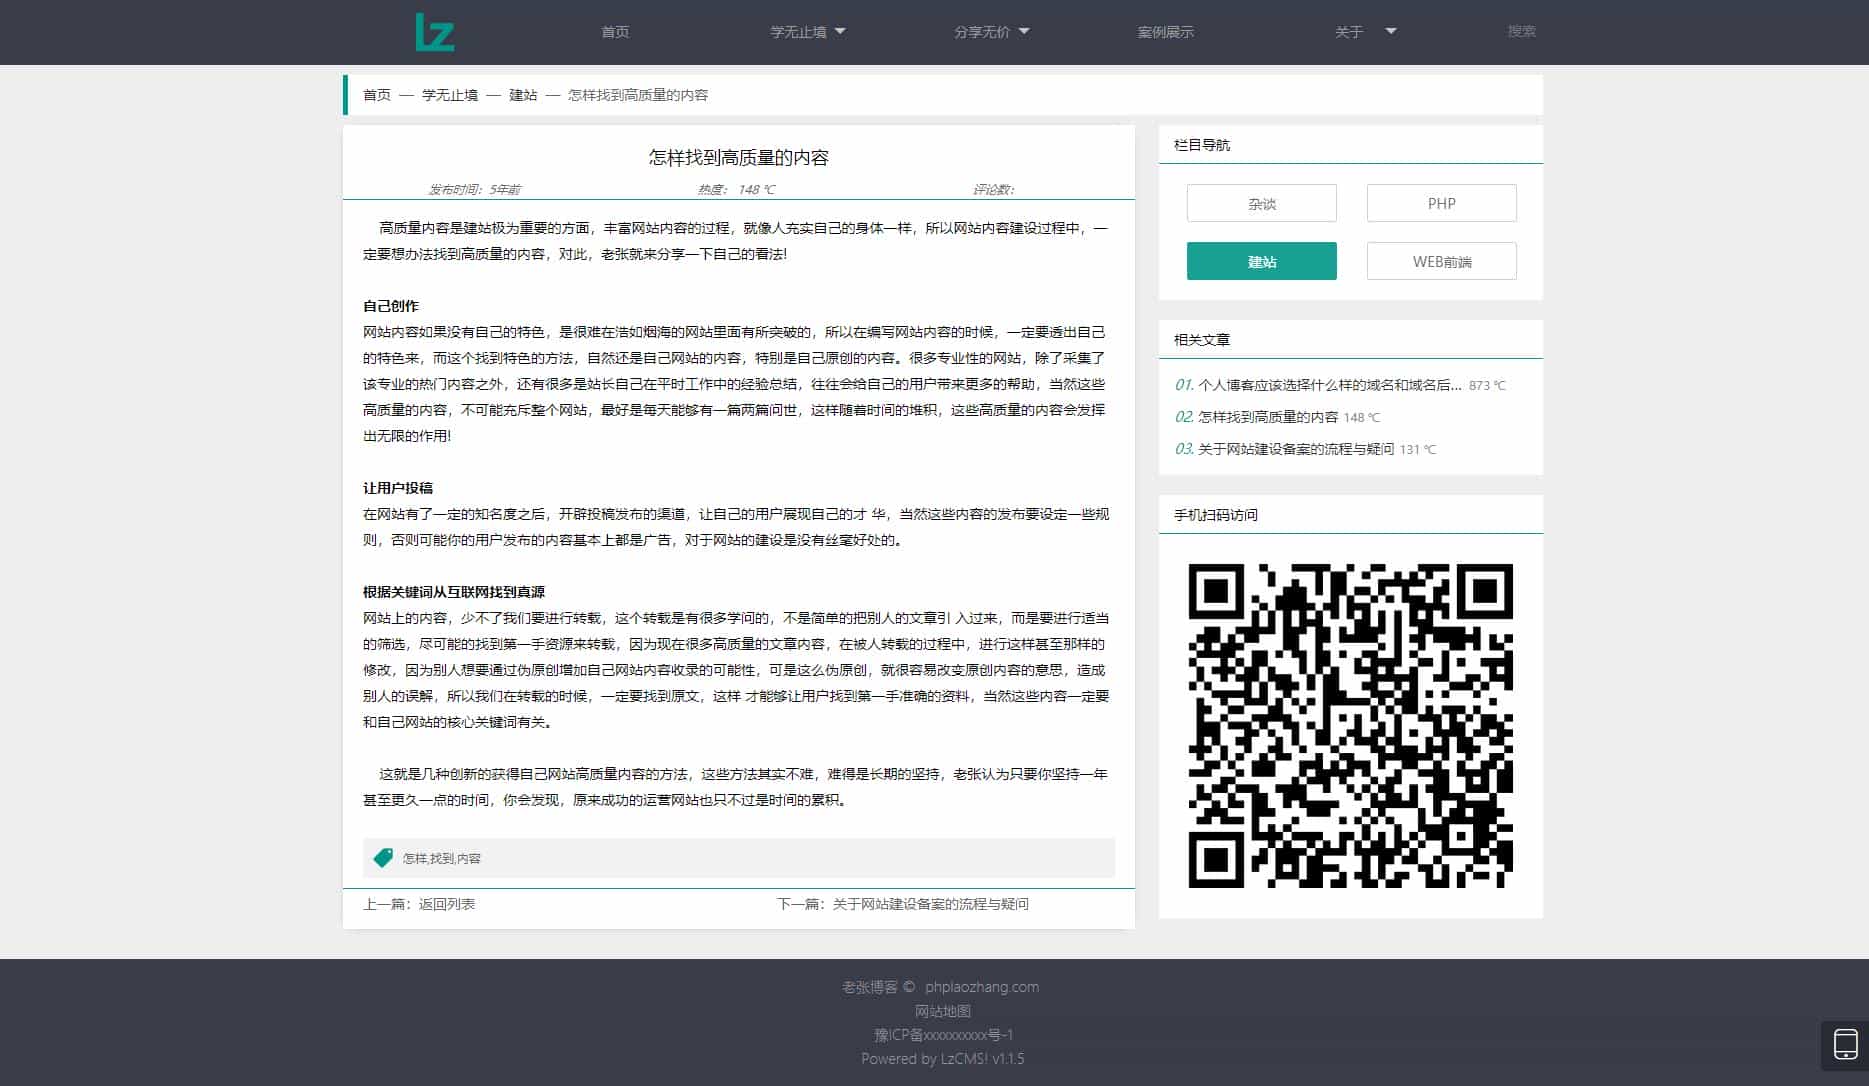Select the 杂谈 category button
Viewport: 1869px width, 1086px height.
(x=1261, y=202)
